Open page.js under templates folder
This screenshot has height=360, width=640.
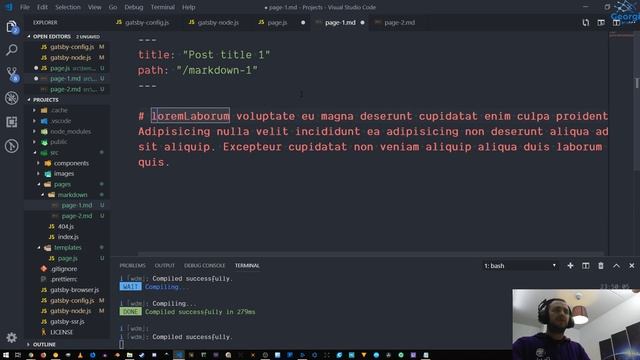pyautogui.click(x=67, y=258)
